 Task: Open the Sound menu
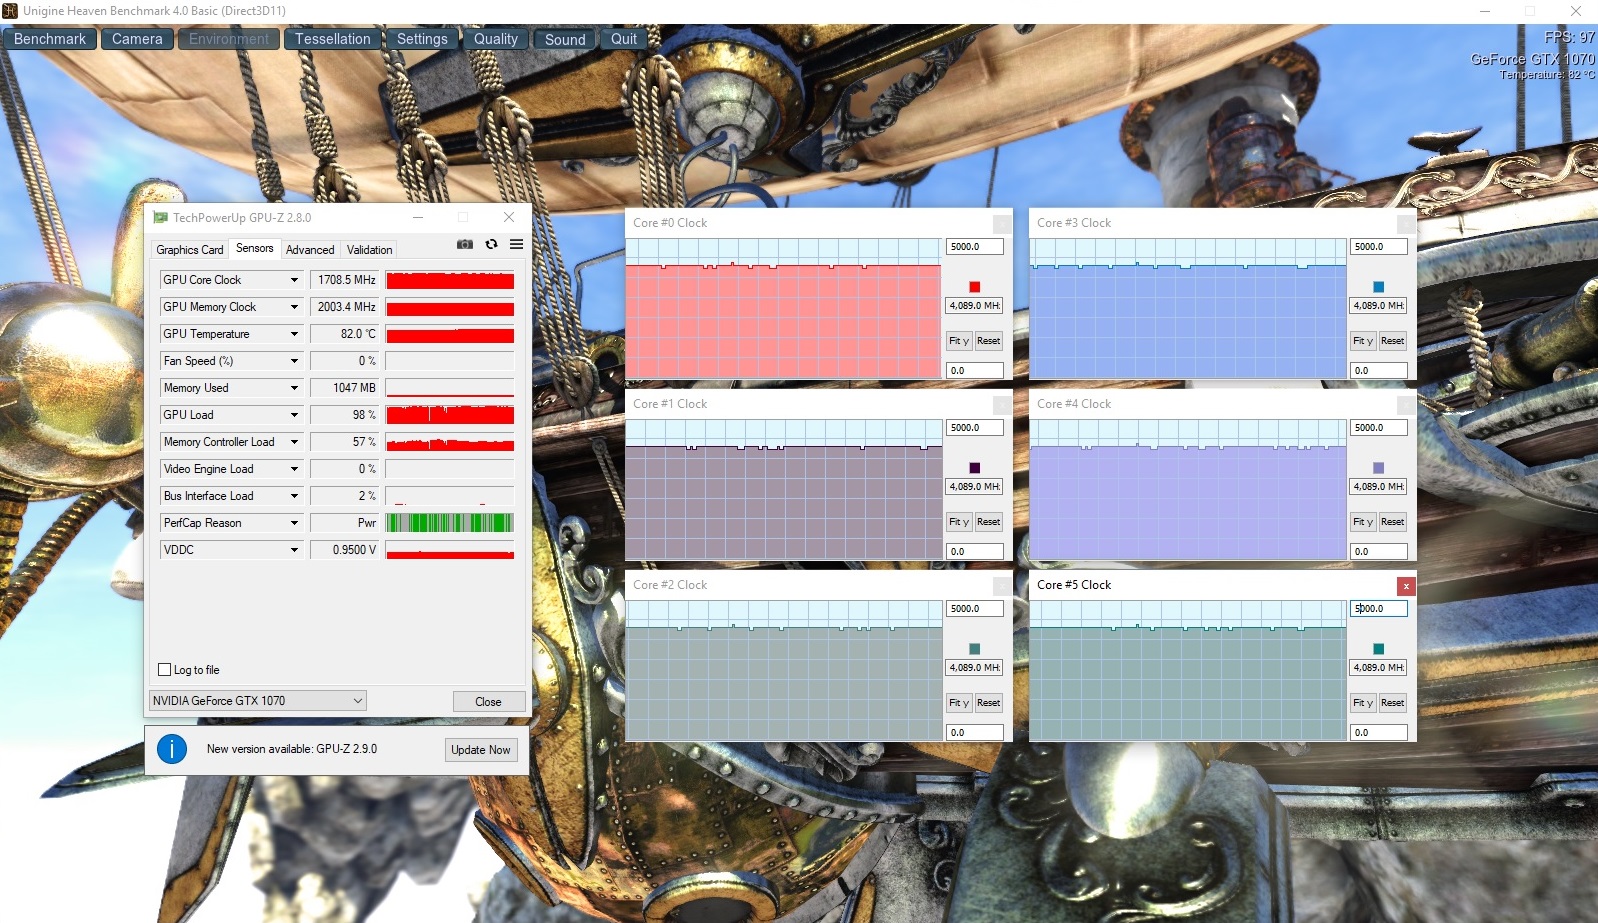(x=565, y=39)
